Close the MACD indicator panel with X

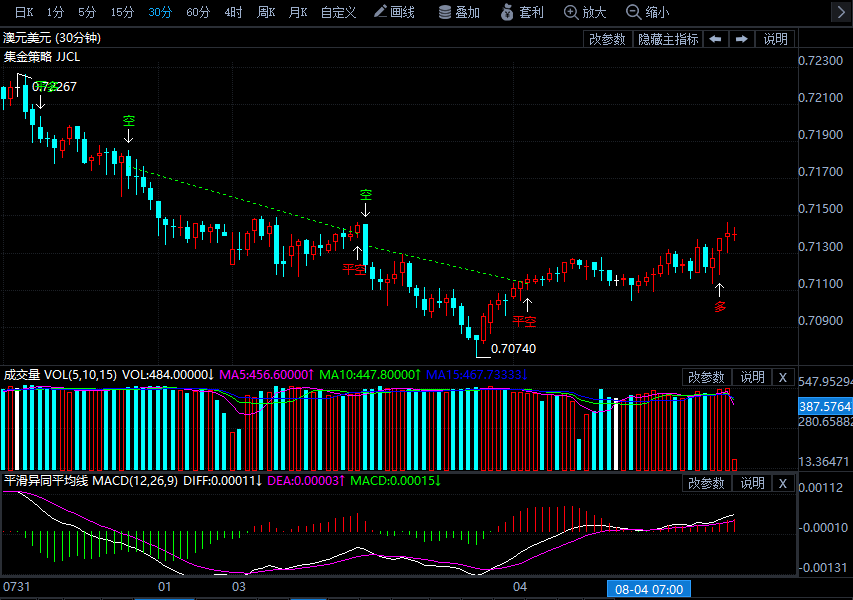pos(783,483)
